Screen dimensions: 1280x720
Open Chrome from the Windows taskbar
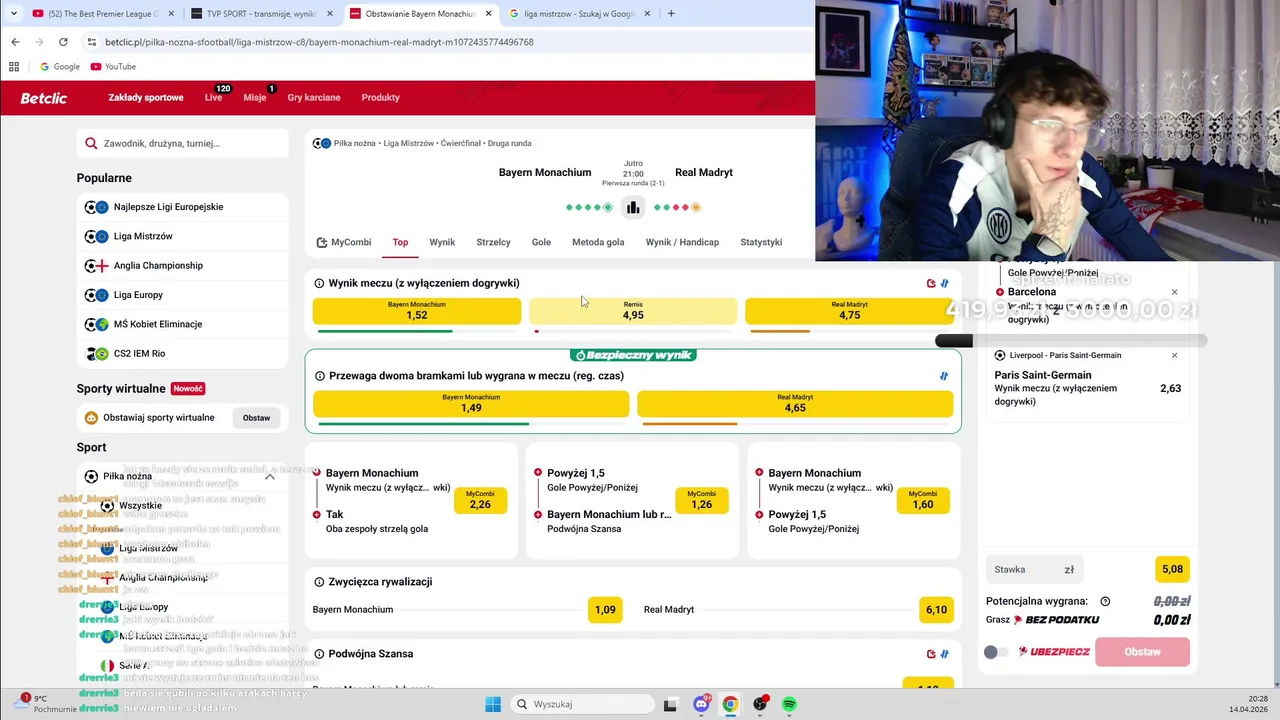pos(730,704)
